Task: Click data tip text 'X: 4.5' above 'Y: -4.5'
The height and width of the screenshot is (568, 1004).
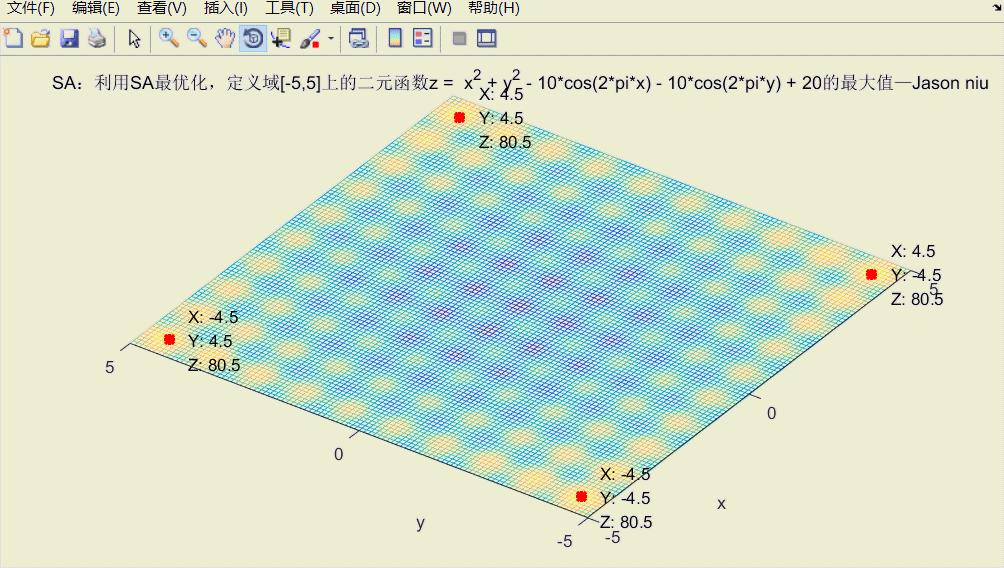Action: tap(913, 251)
